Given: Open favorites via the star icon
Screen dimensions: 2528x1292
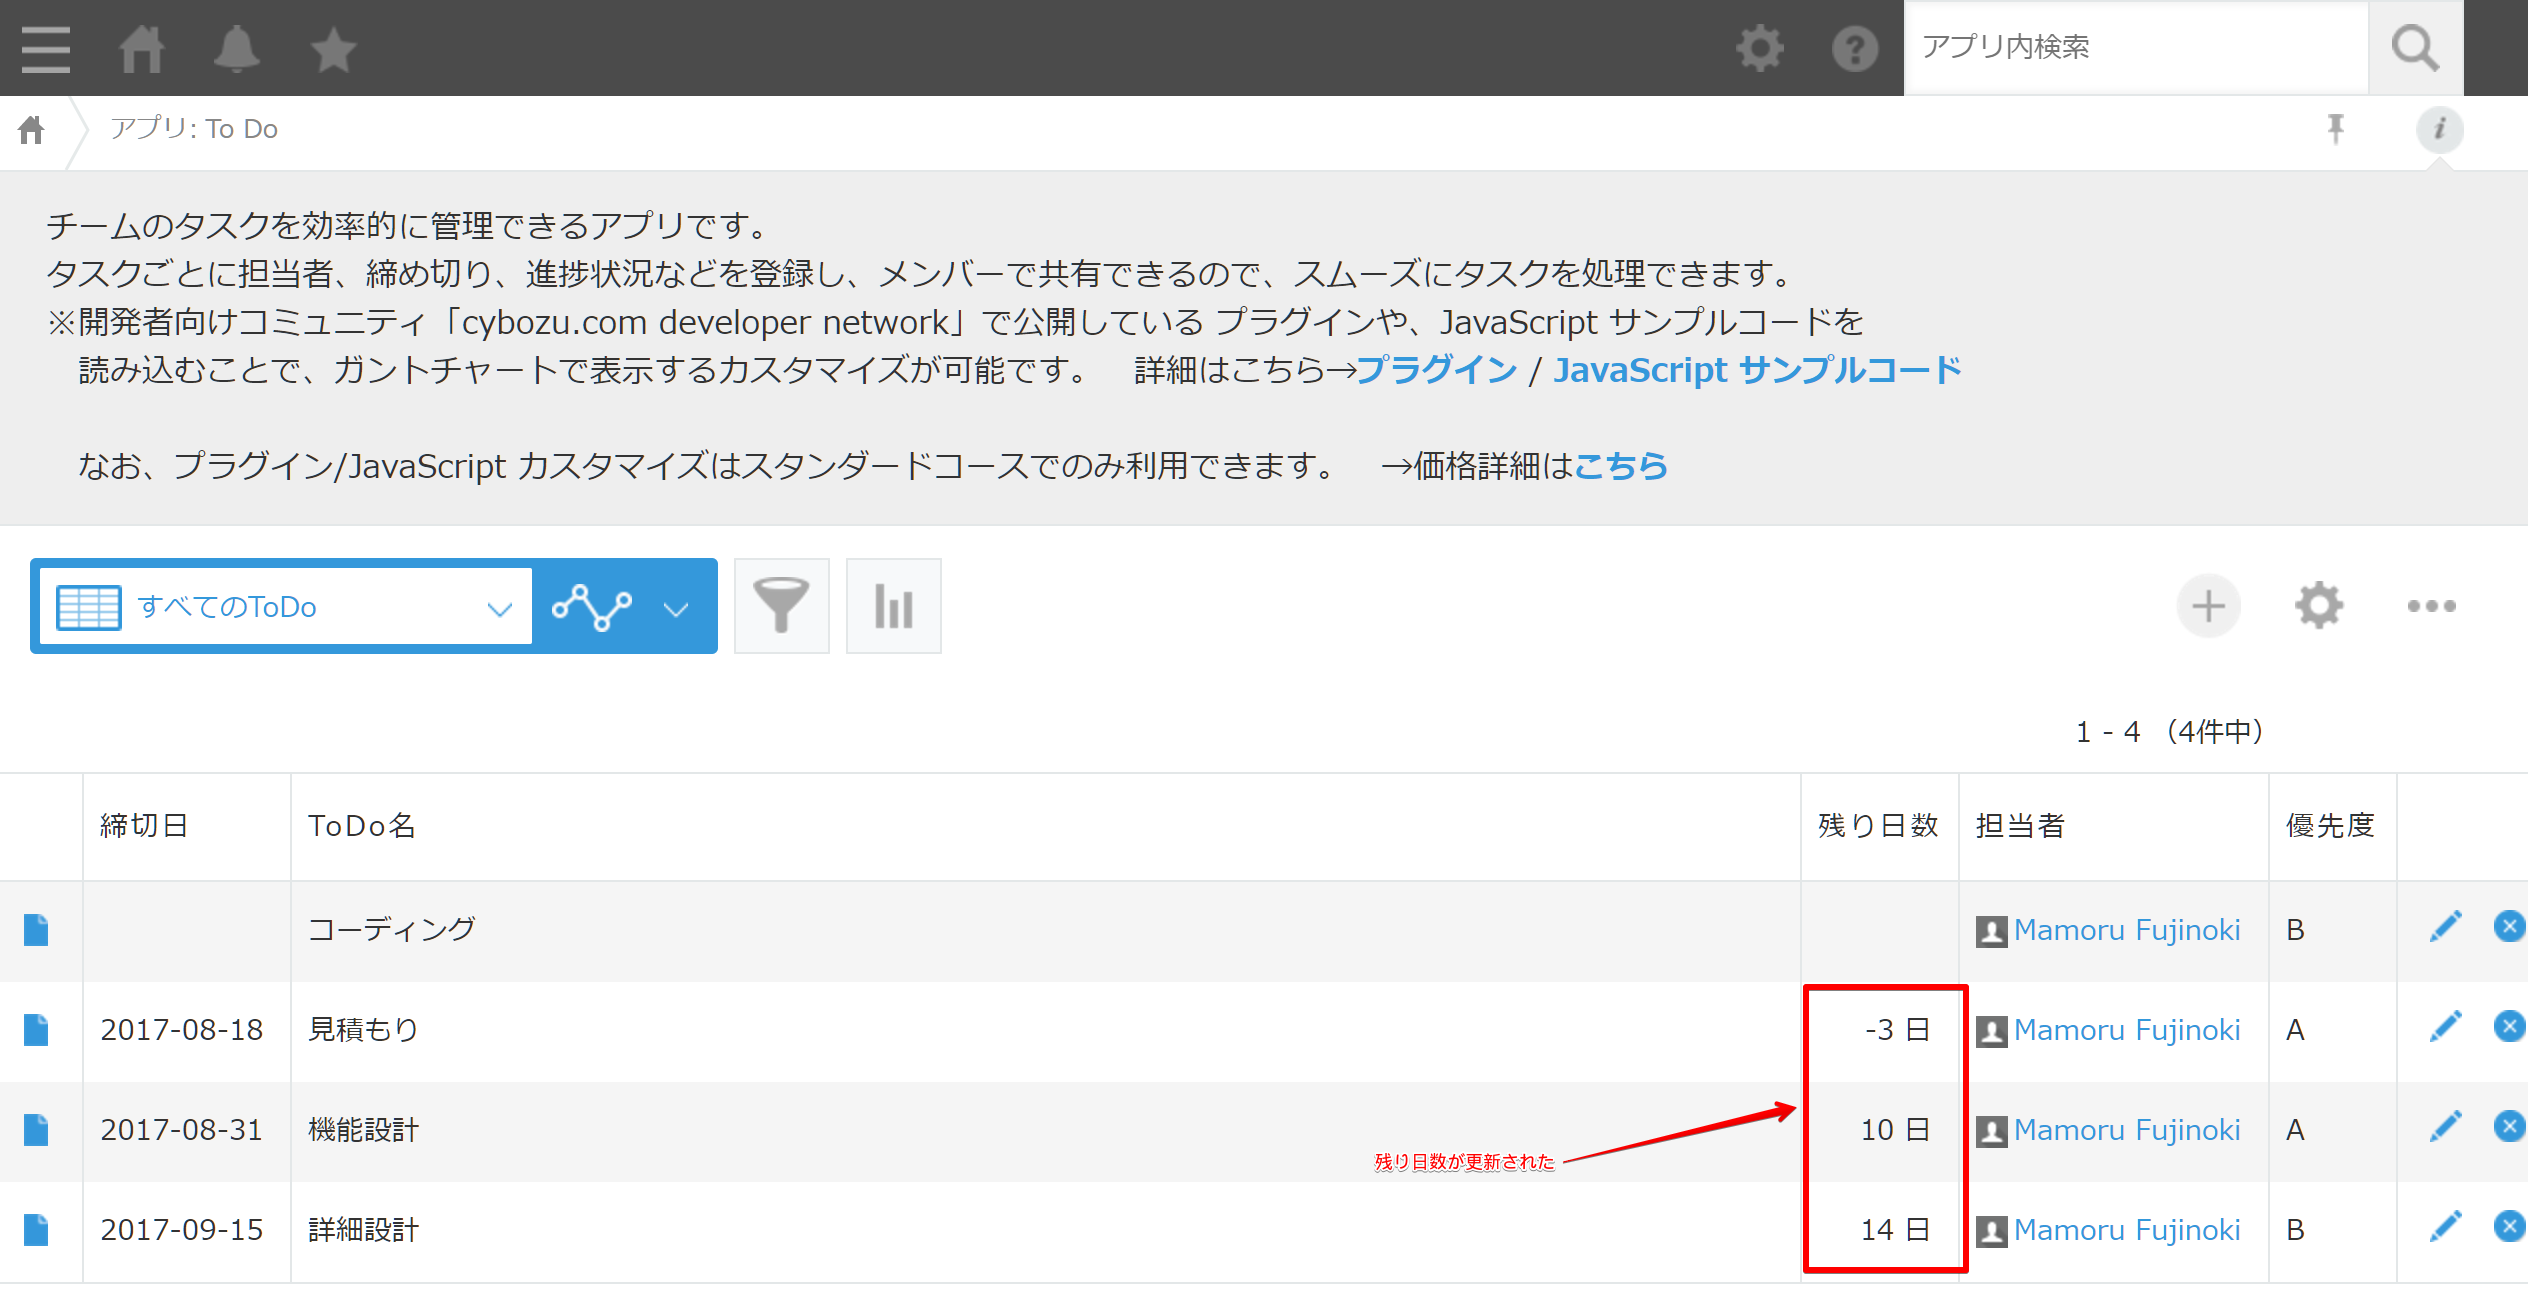Looking at the screenshot, I should (x=333, y=47).
